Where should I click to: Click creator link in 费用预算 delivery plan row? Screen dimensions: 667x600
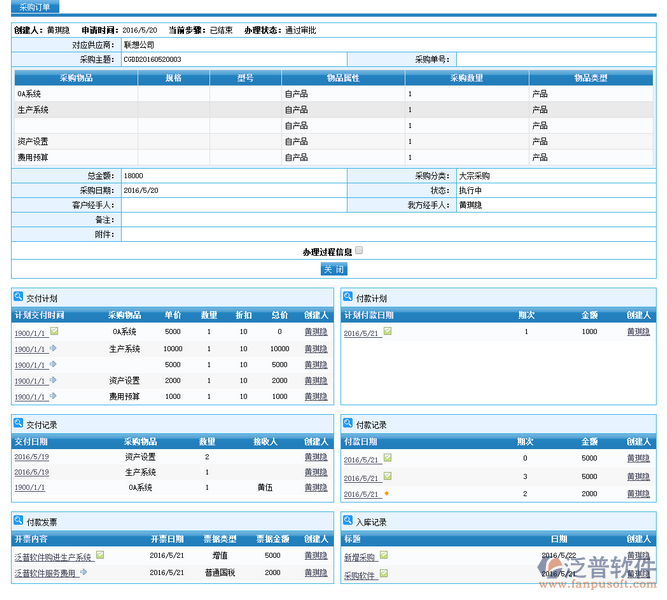(316, 396)
